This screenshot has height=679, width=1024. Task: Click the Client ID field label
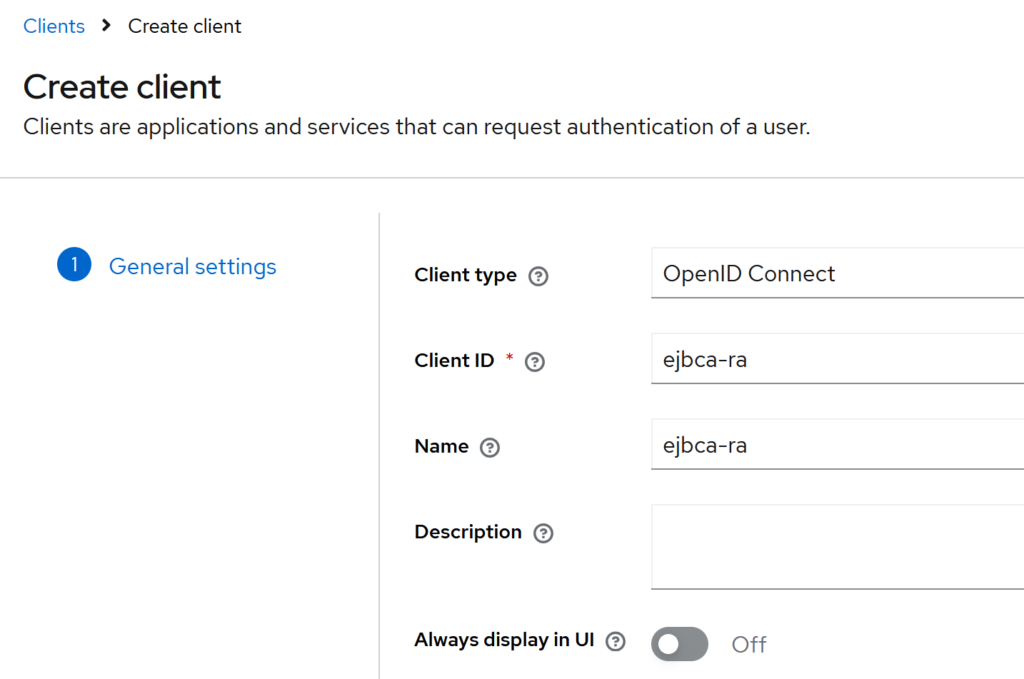(x=454, y=361)
